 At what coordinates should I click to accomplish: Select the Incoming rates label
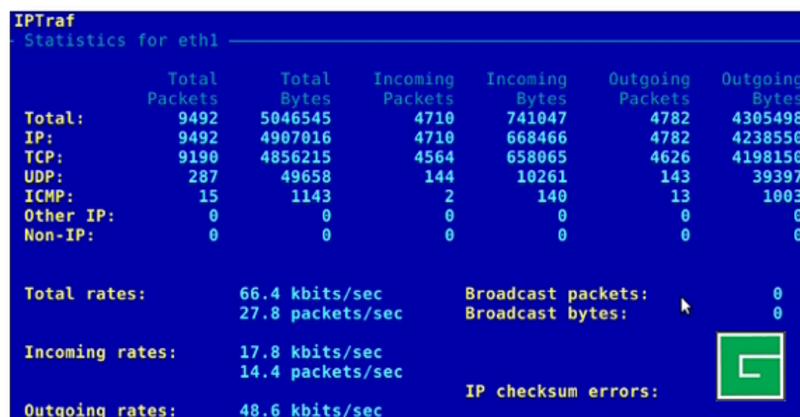pyautogui.click(x=100, y=352)
